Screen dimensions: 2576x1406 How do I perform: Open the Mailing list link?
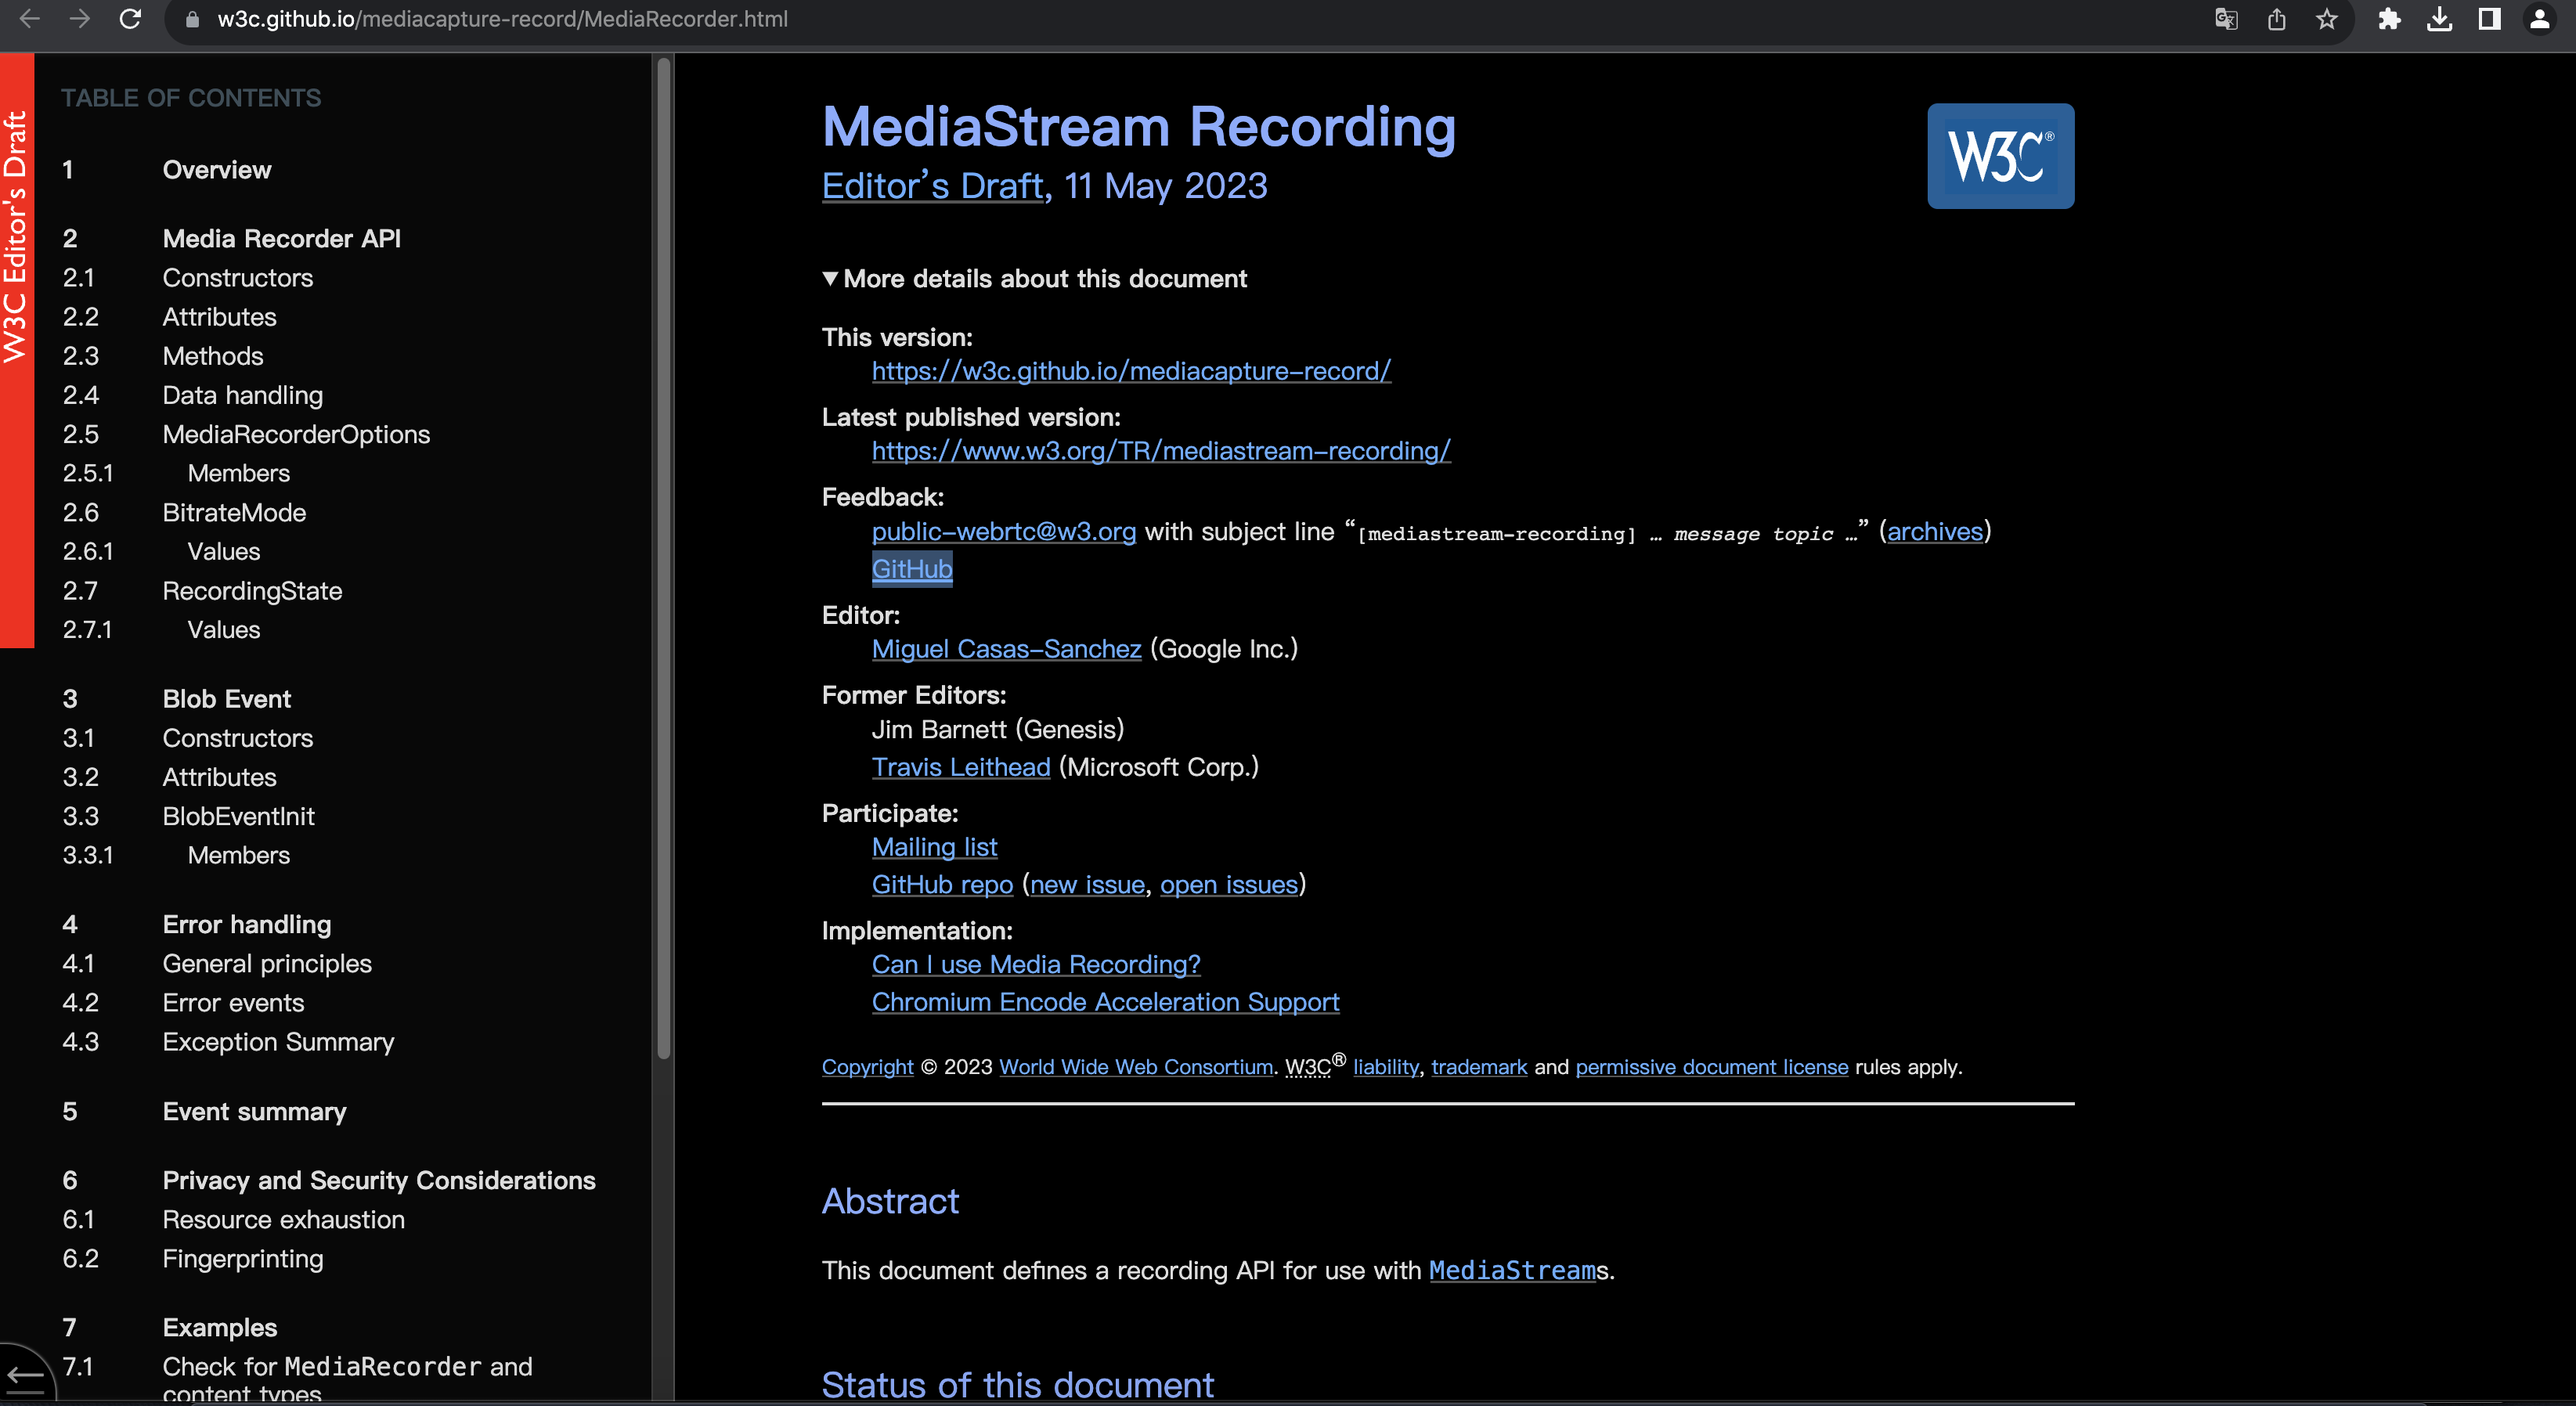pyautogui.click(x=935, y=847)
